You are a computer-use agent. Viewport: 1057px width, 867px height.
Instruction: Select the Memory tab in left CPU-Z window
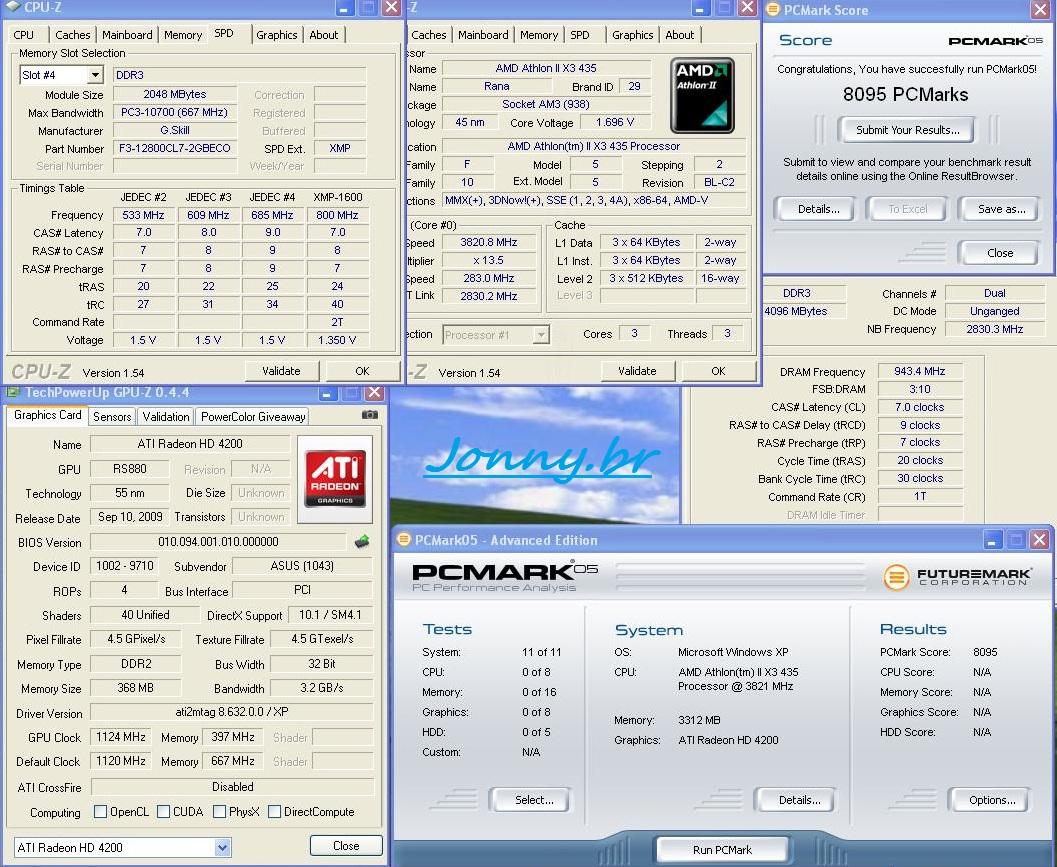183,35
